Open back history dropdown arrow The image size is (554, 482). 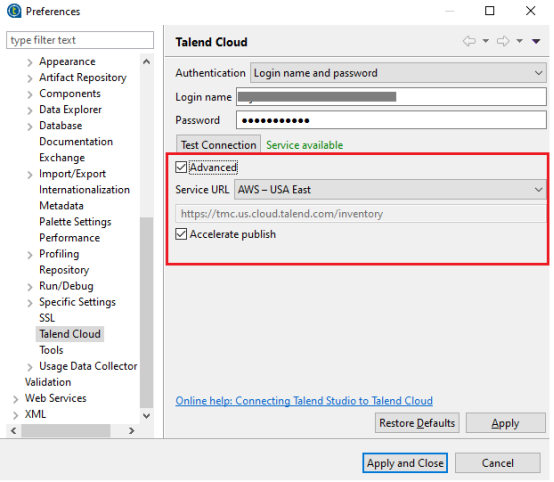pos(486,41)
